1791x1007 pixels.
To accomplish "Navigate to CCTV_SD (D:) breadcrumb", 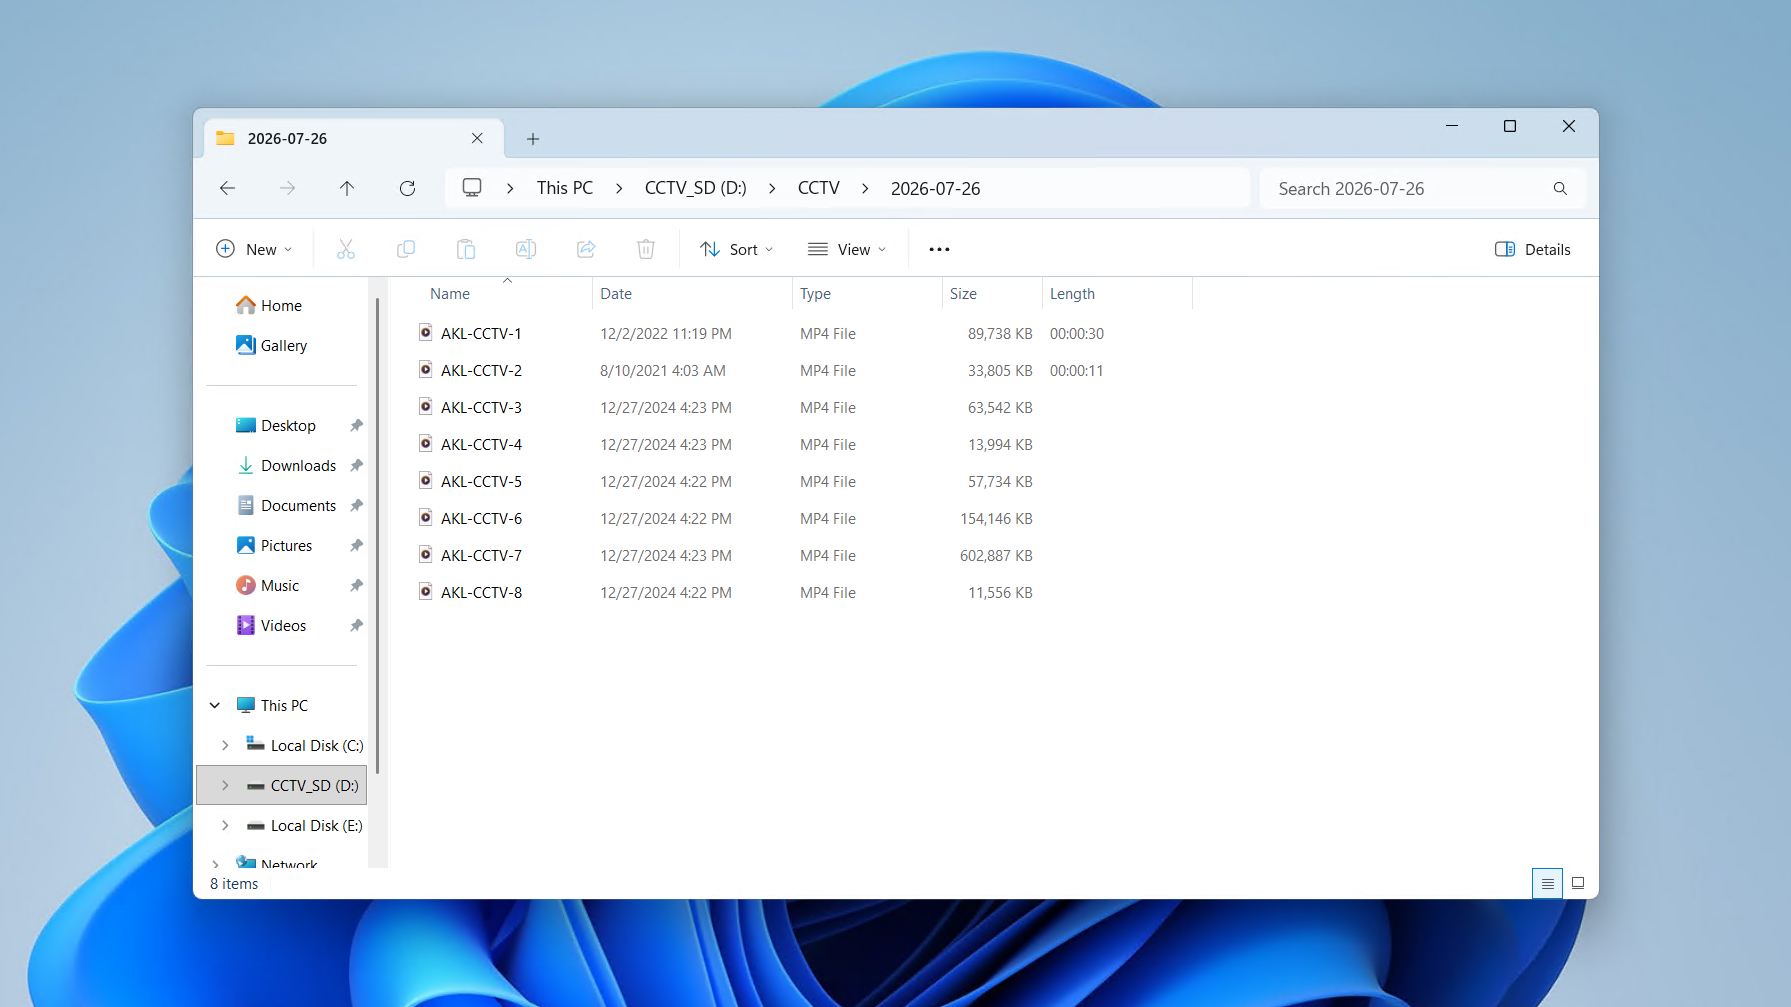I will pyautogui.click(x=696, y=188).
